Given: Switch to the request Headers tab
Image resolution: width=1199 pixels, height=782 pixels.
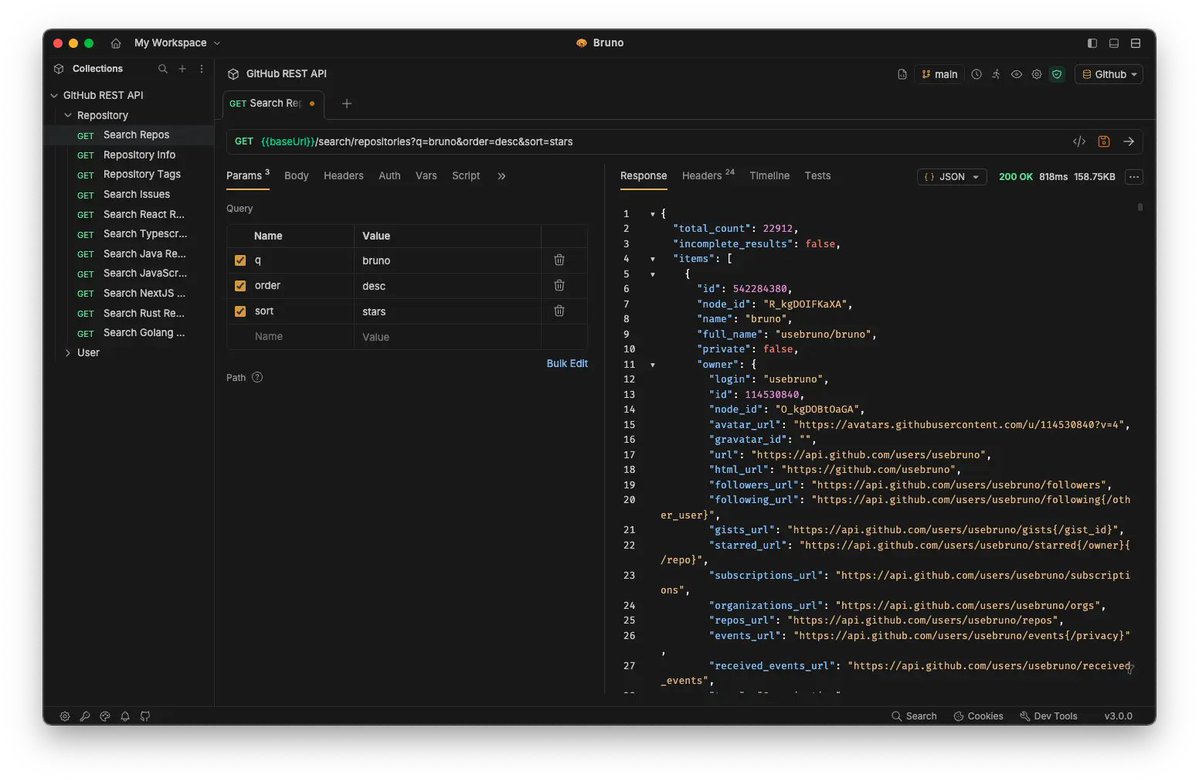Looking at the screenshot, I should [x=343, y=176].
